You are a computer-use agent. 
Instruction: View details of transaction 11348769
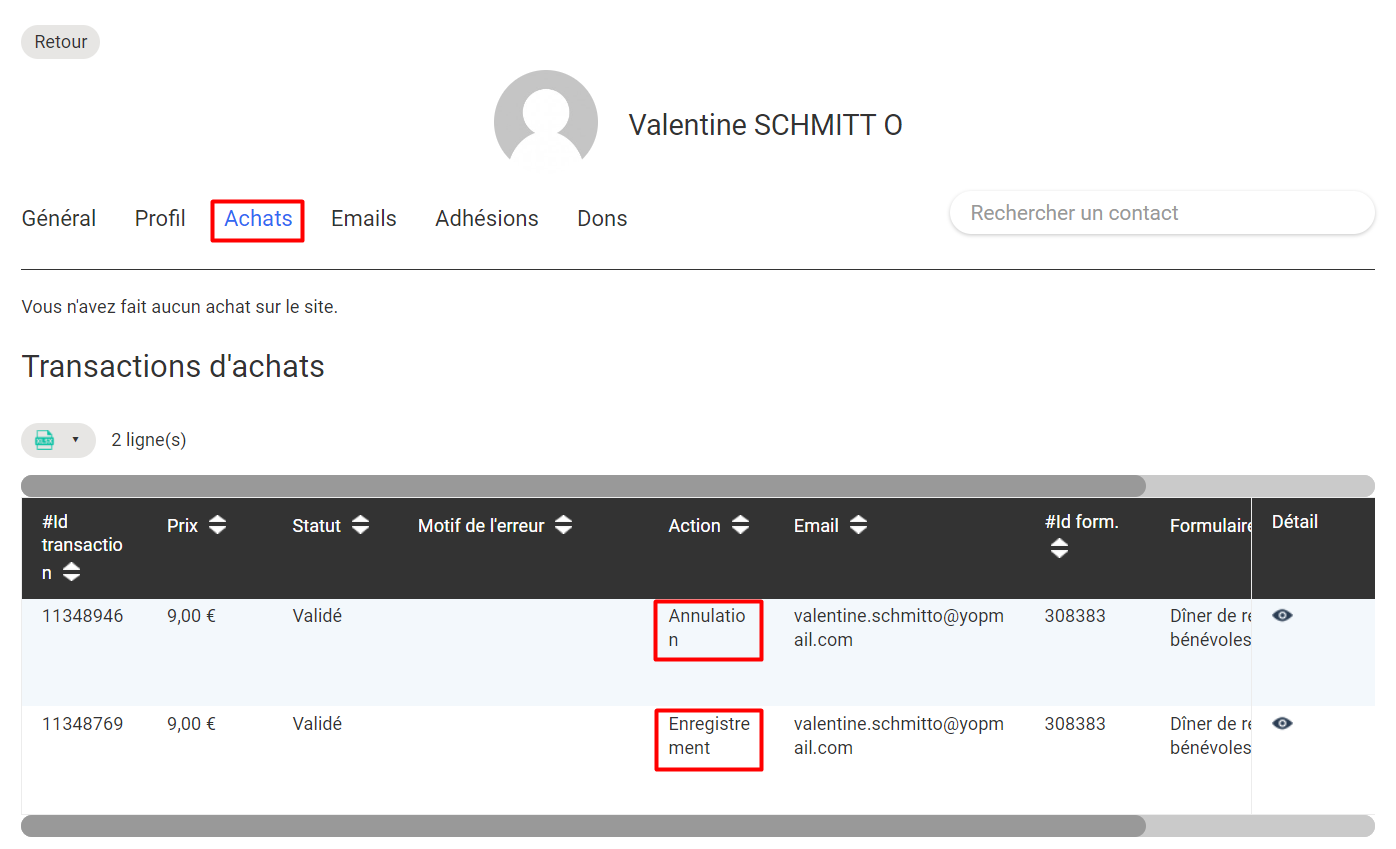tap(1282, 723)
